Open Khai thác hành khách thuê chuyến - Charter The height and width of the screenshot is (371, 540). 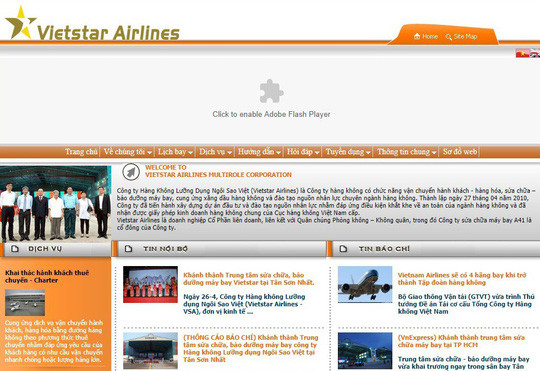[47, 276]
